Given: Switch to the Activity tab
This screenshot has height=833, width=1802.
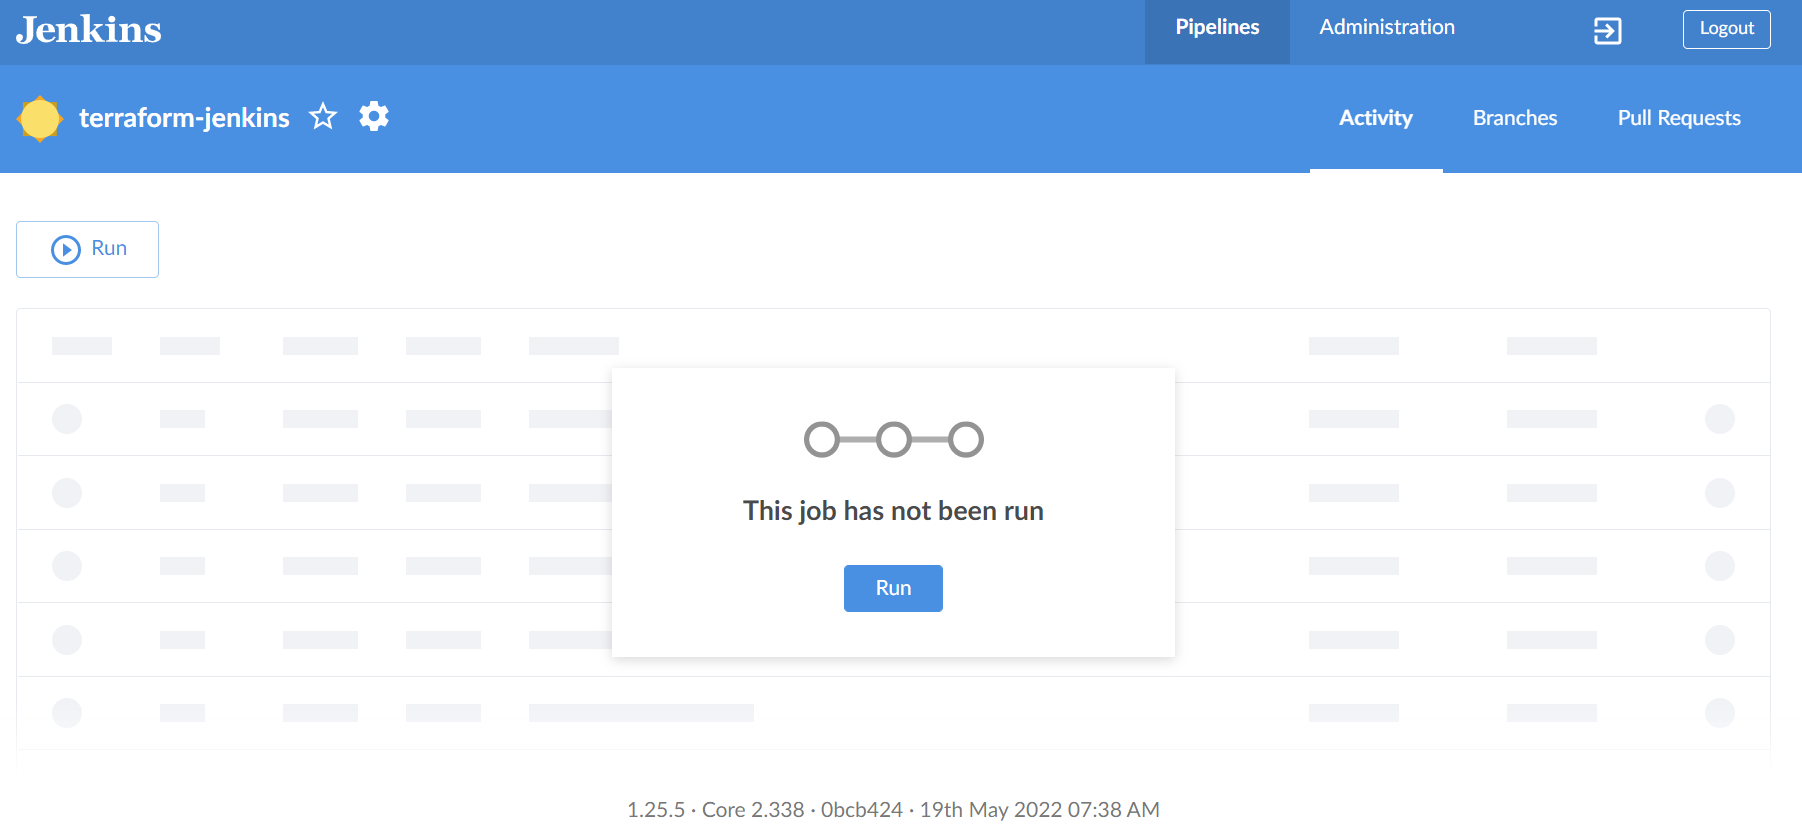Looking at the screenshot, I should point(1376,118).
